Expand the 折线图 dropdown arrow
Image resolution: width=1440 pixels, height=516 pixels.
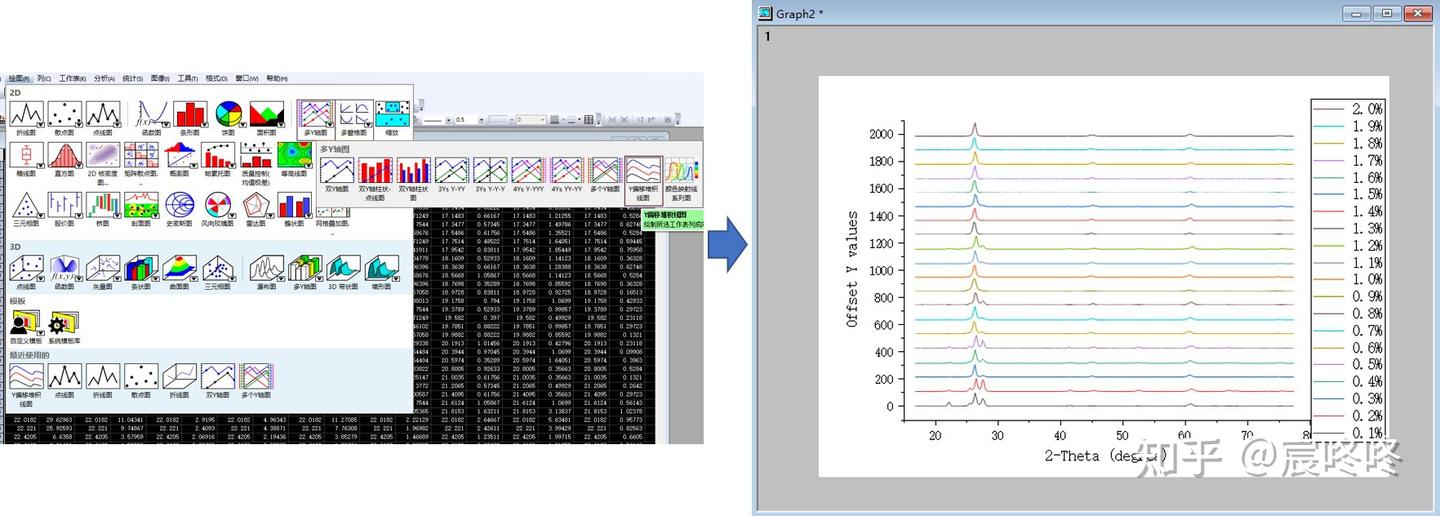coord(40,123)
